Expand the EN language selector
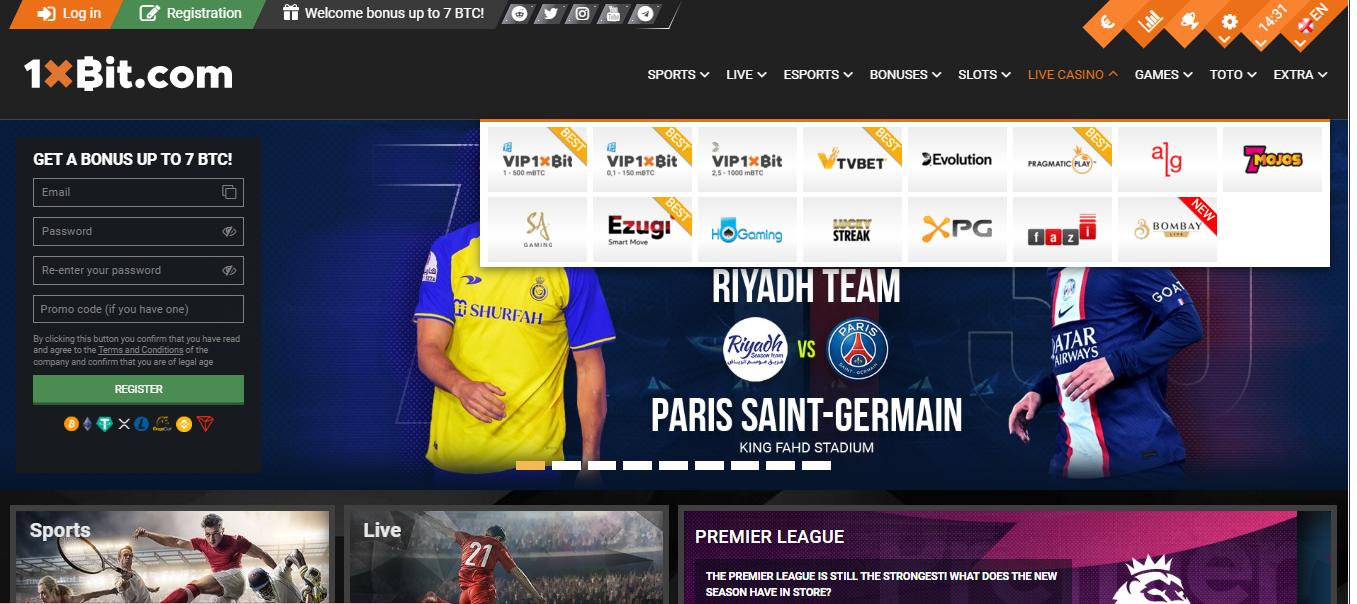 point(1310,22)
